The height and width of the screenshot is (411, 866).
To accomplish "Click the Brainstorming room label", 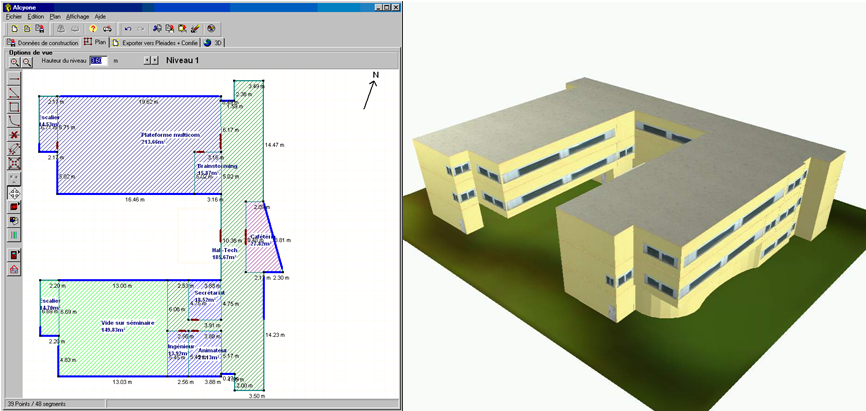I will click(x=217, y=166).
